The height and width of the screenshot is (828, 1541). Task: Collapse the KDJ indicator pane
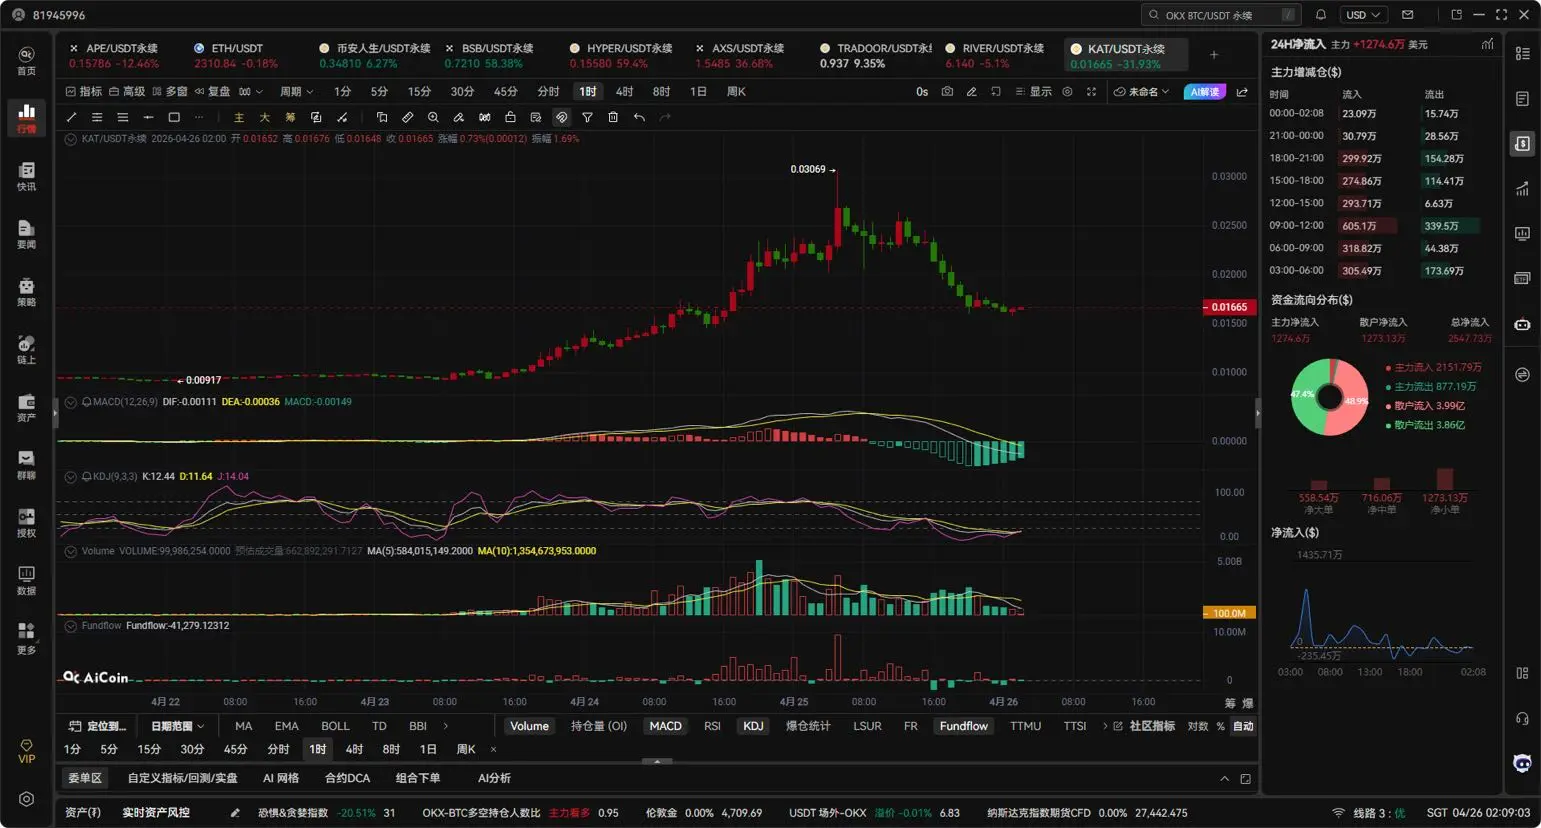(70, 477)
